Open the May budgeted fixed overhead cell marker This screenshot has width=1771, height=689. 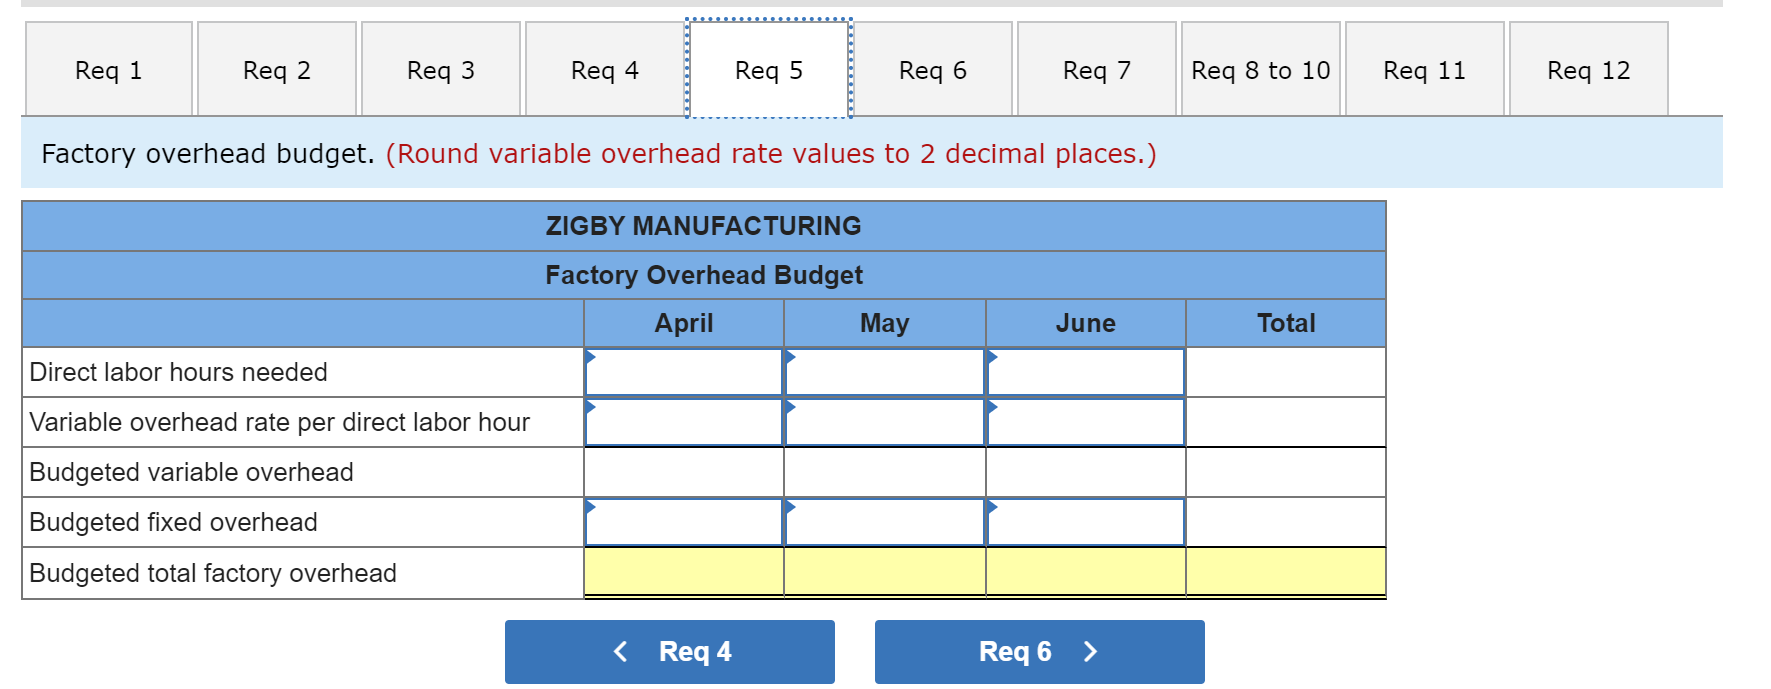793,506
